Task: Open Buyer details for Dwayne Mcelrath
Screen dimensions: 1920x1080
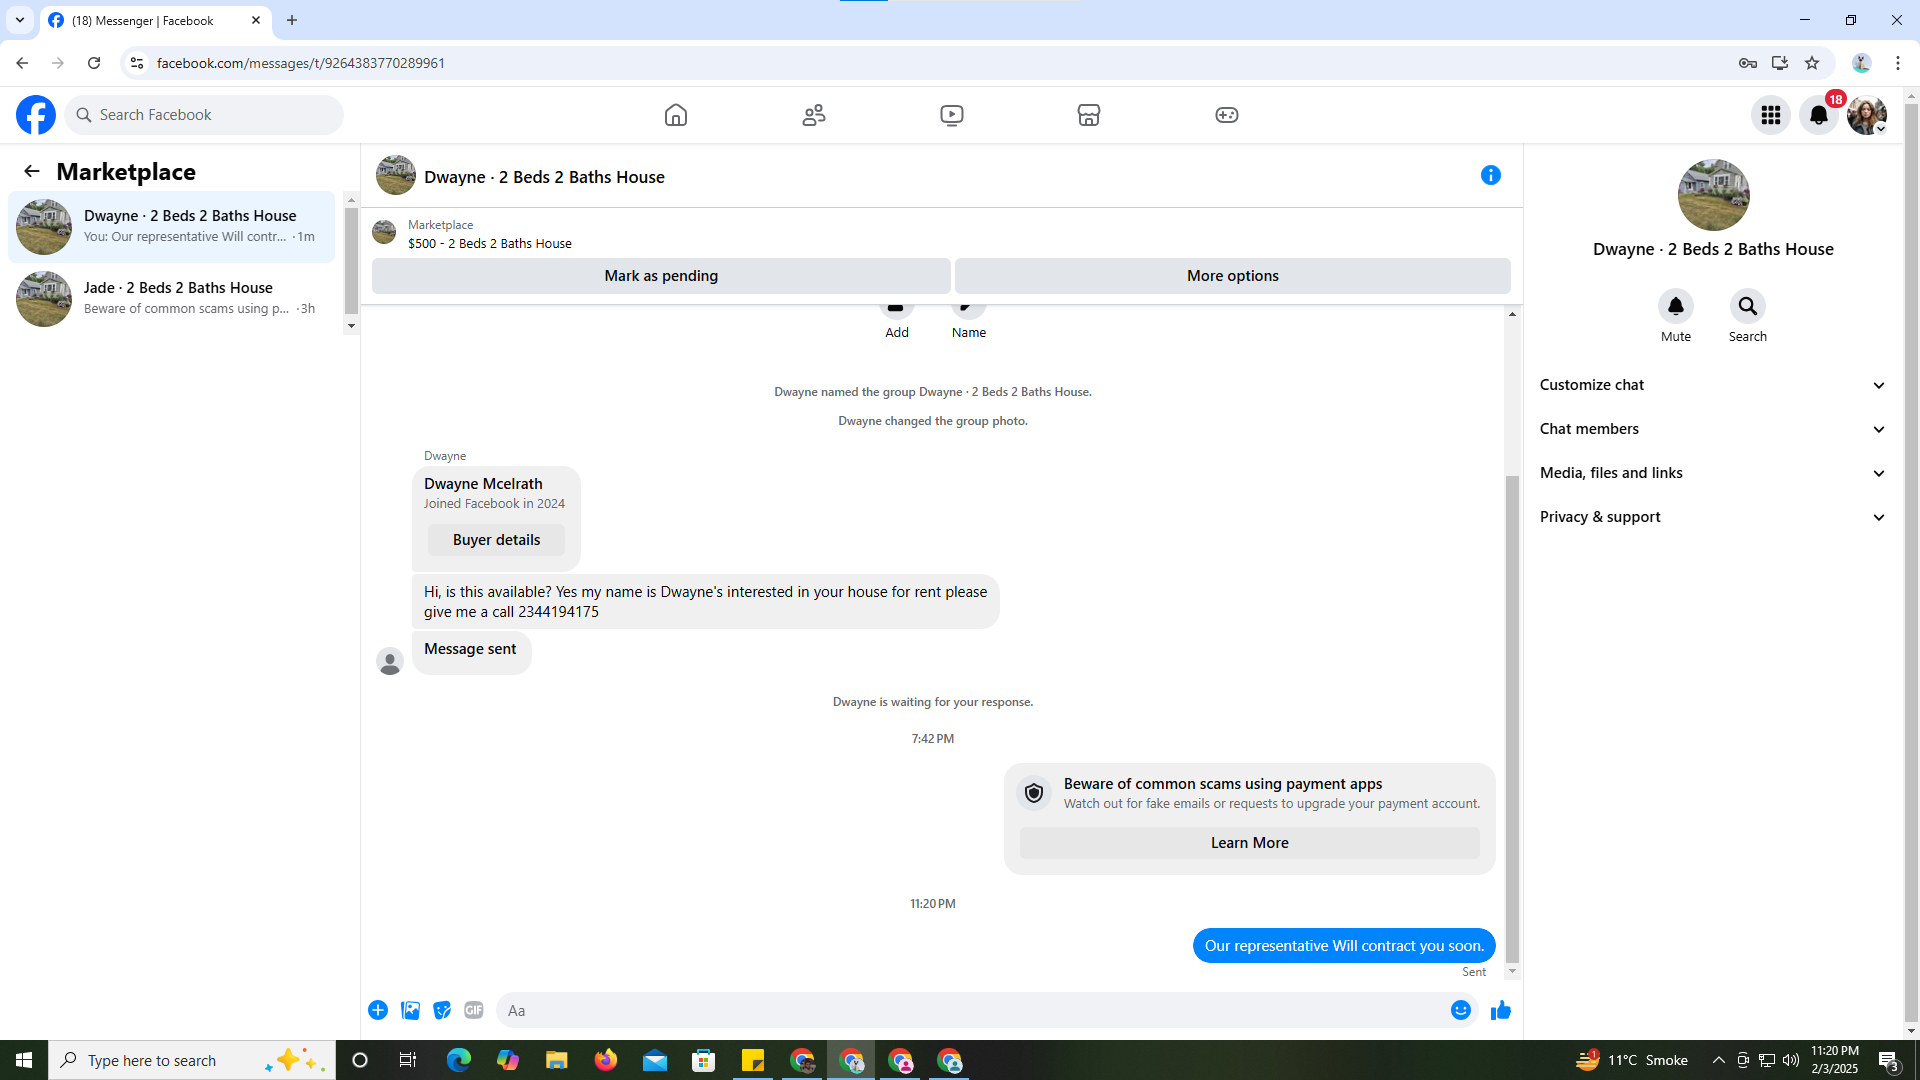Action: click(x=496, y=540)
